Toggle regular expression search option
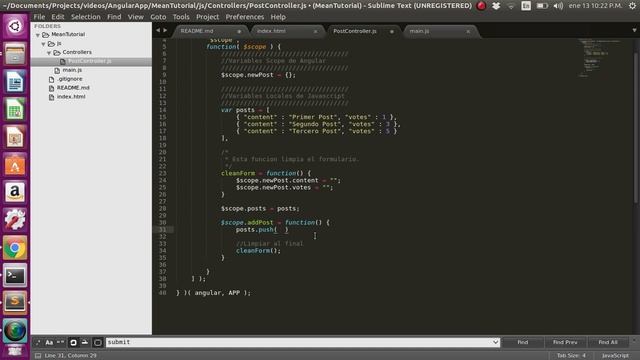The image size is (640, 360). click(38, 342)
